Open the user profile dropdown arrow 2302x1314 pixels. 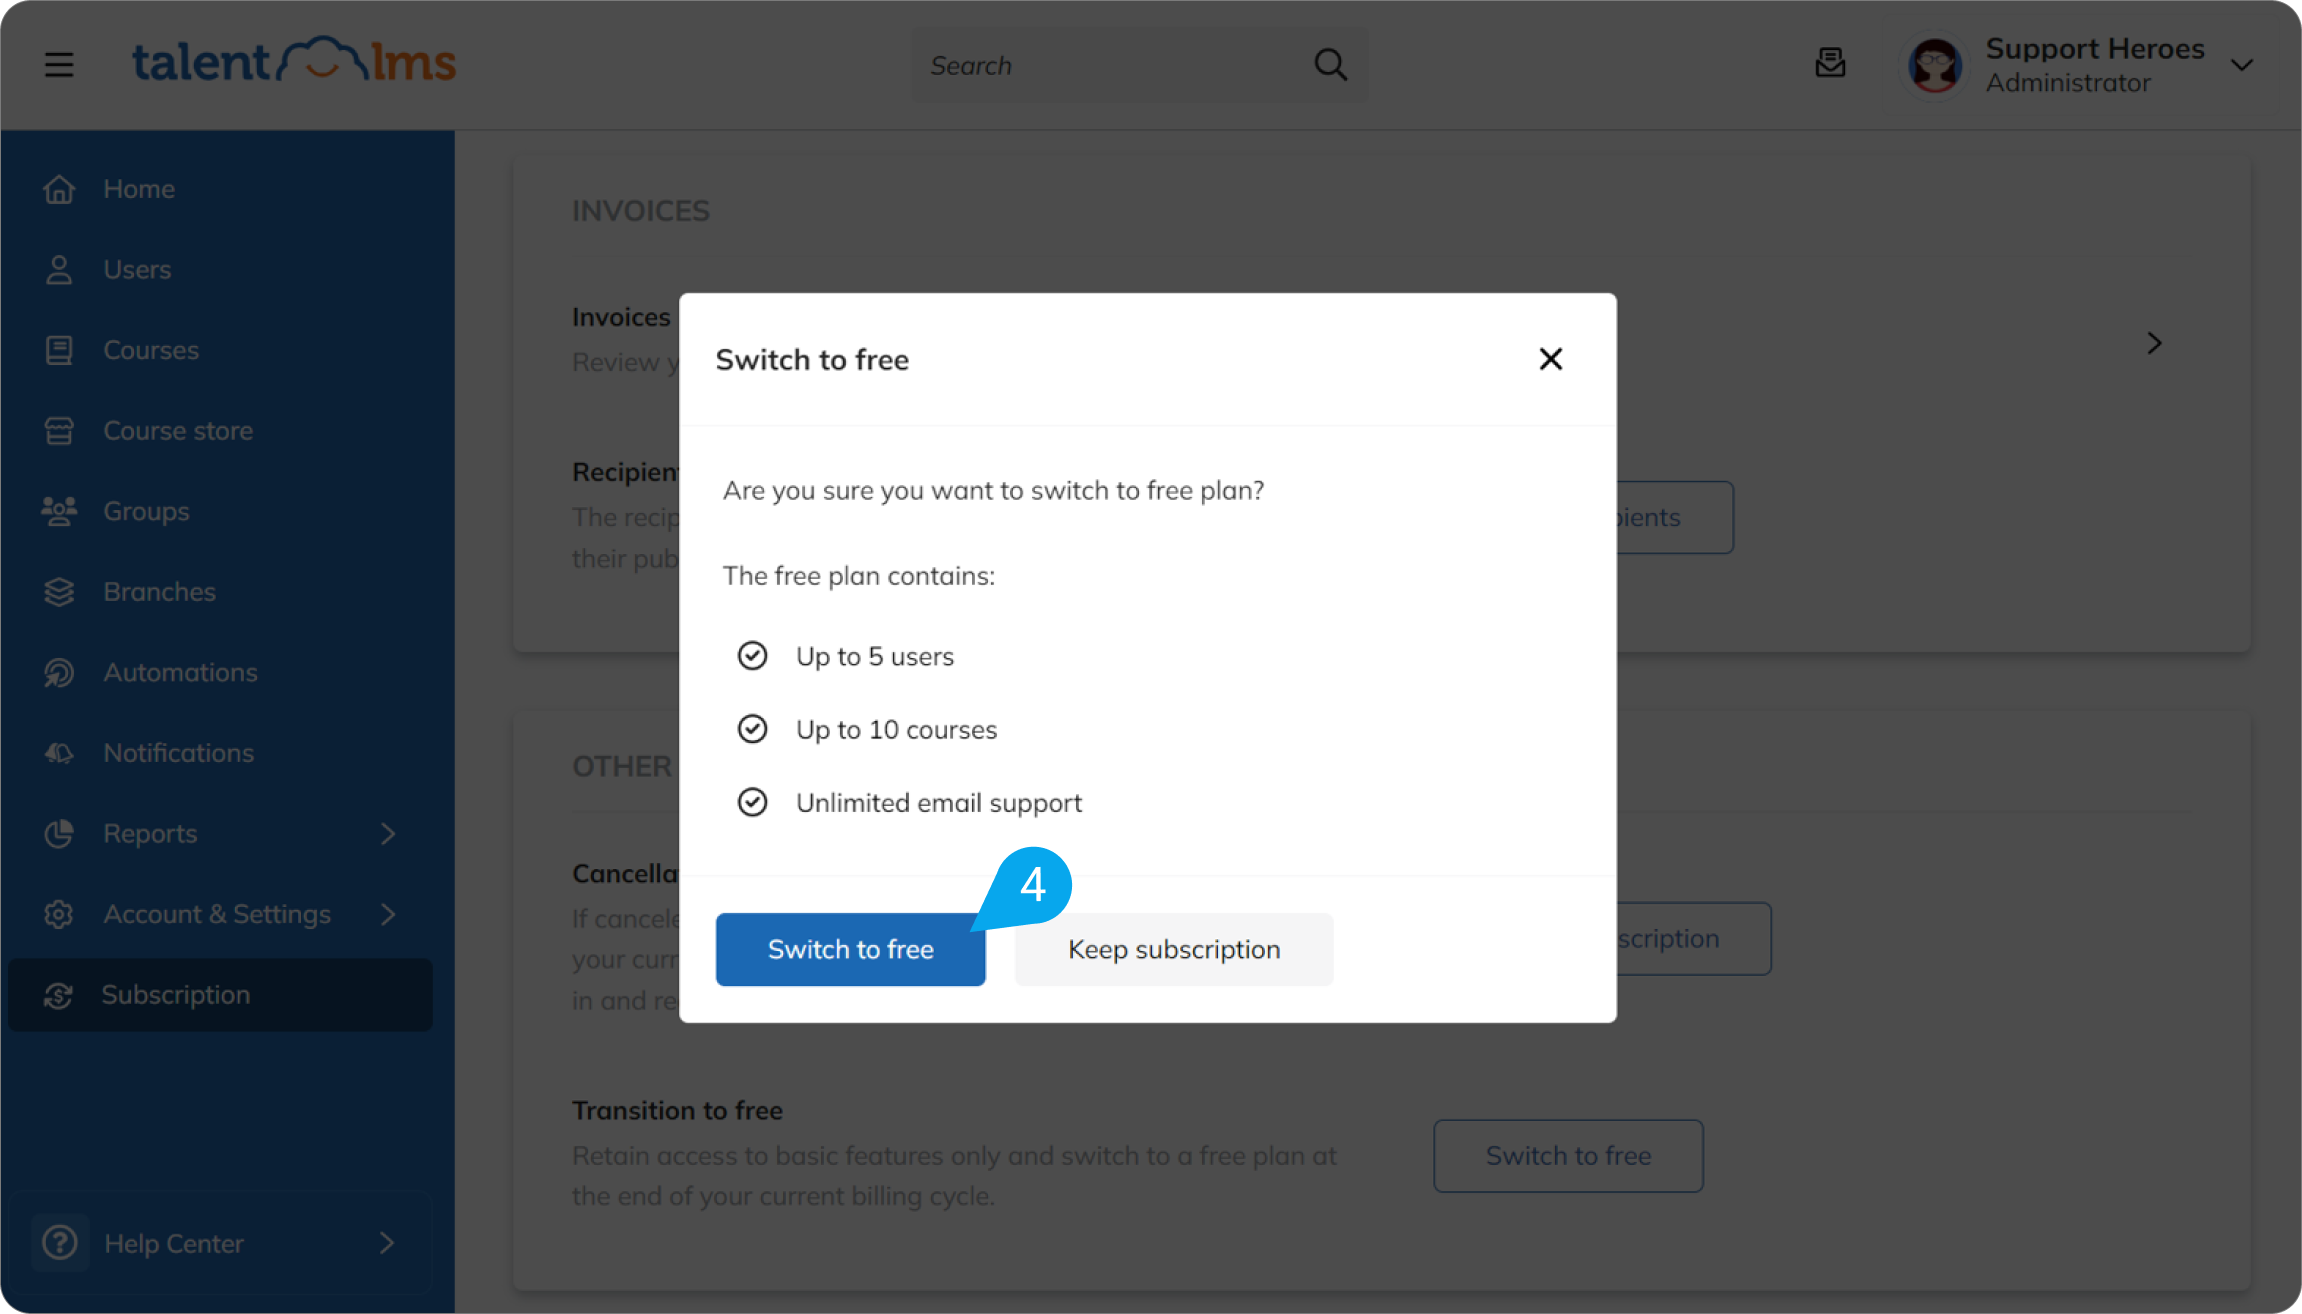(x=2242, y=65)
